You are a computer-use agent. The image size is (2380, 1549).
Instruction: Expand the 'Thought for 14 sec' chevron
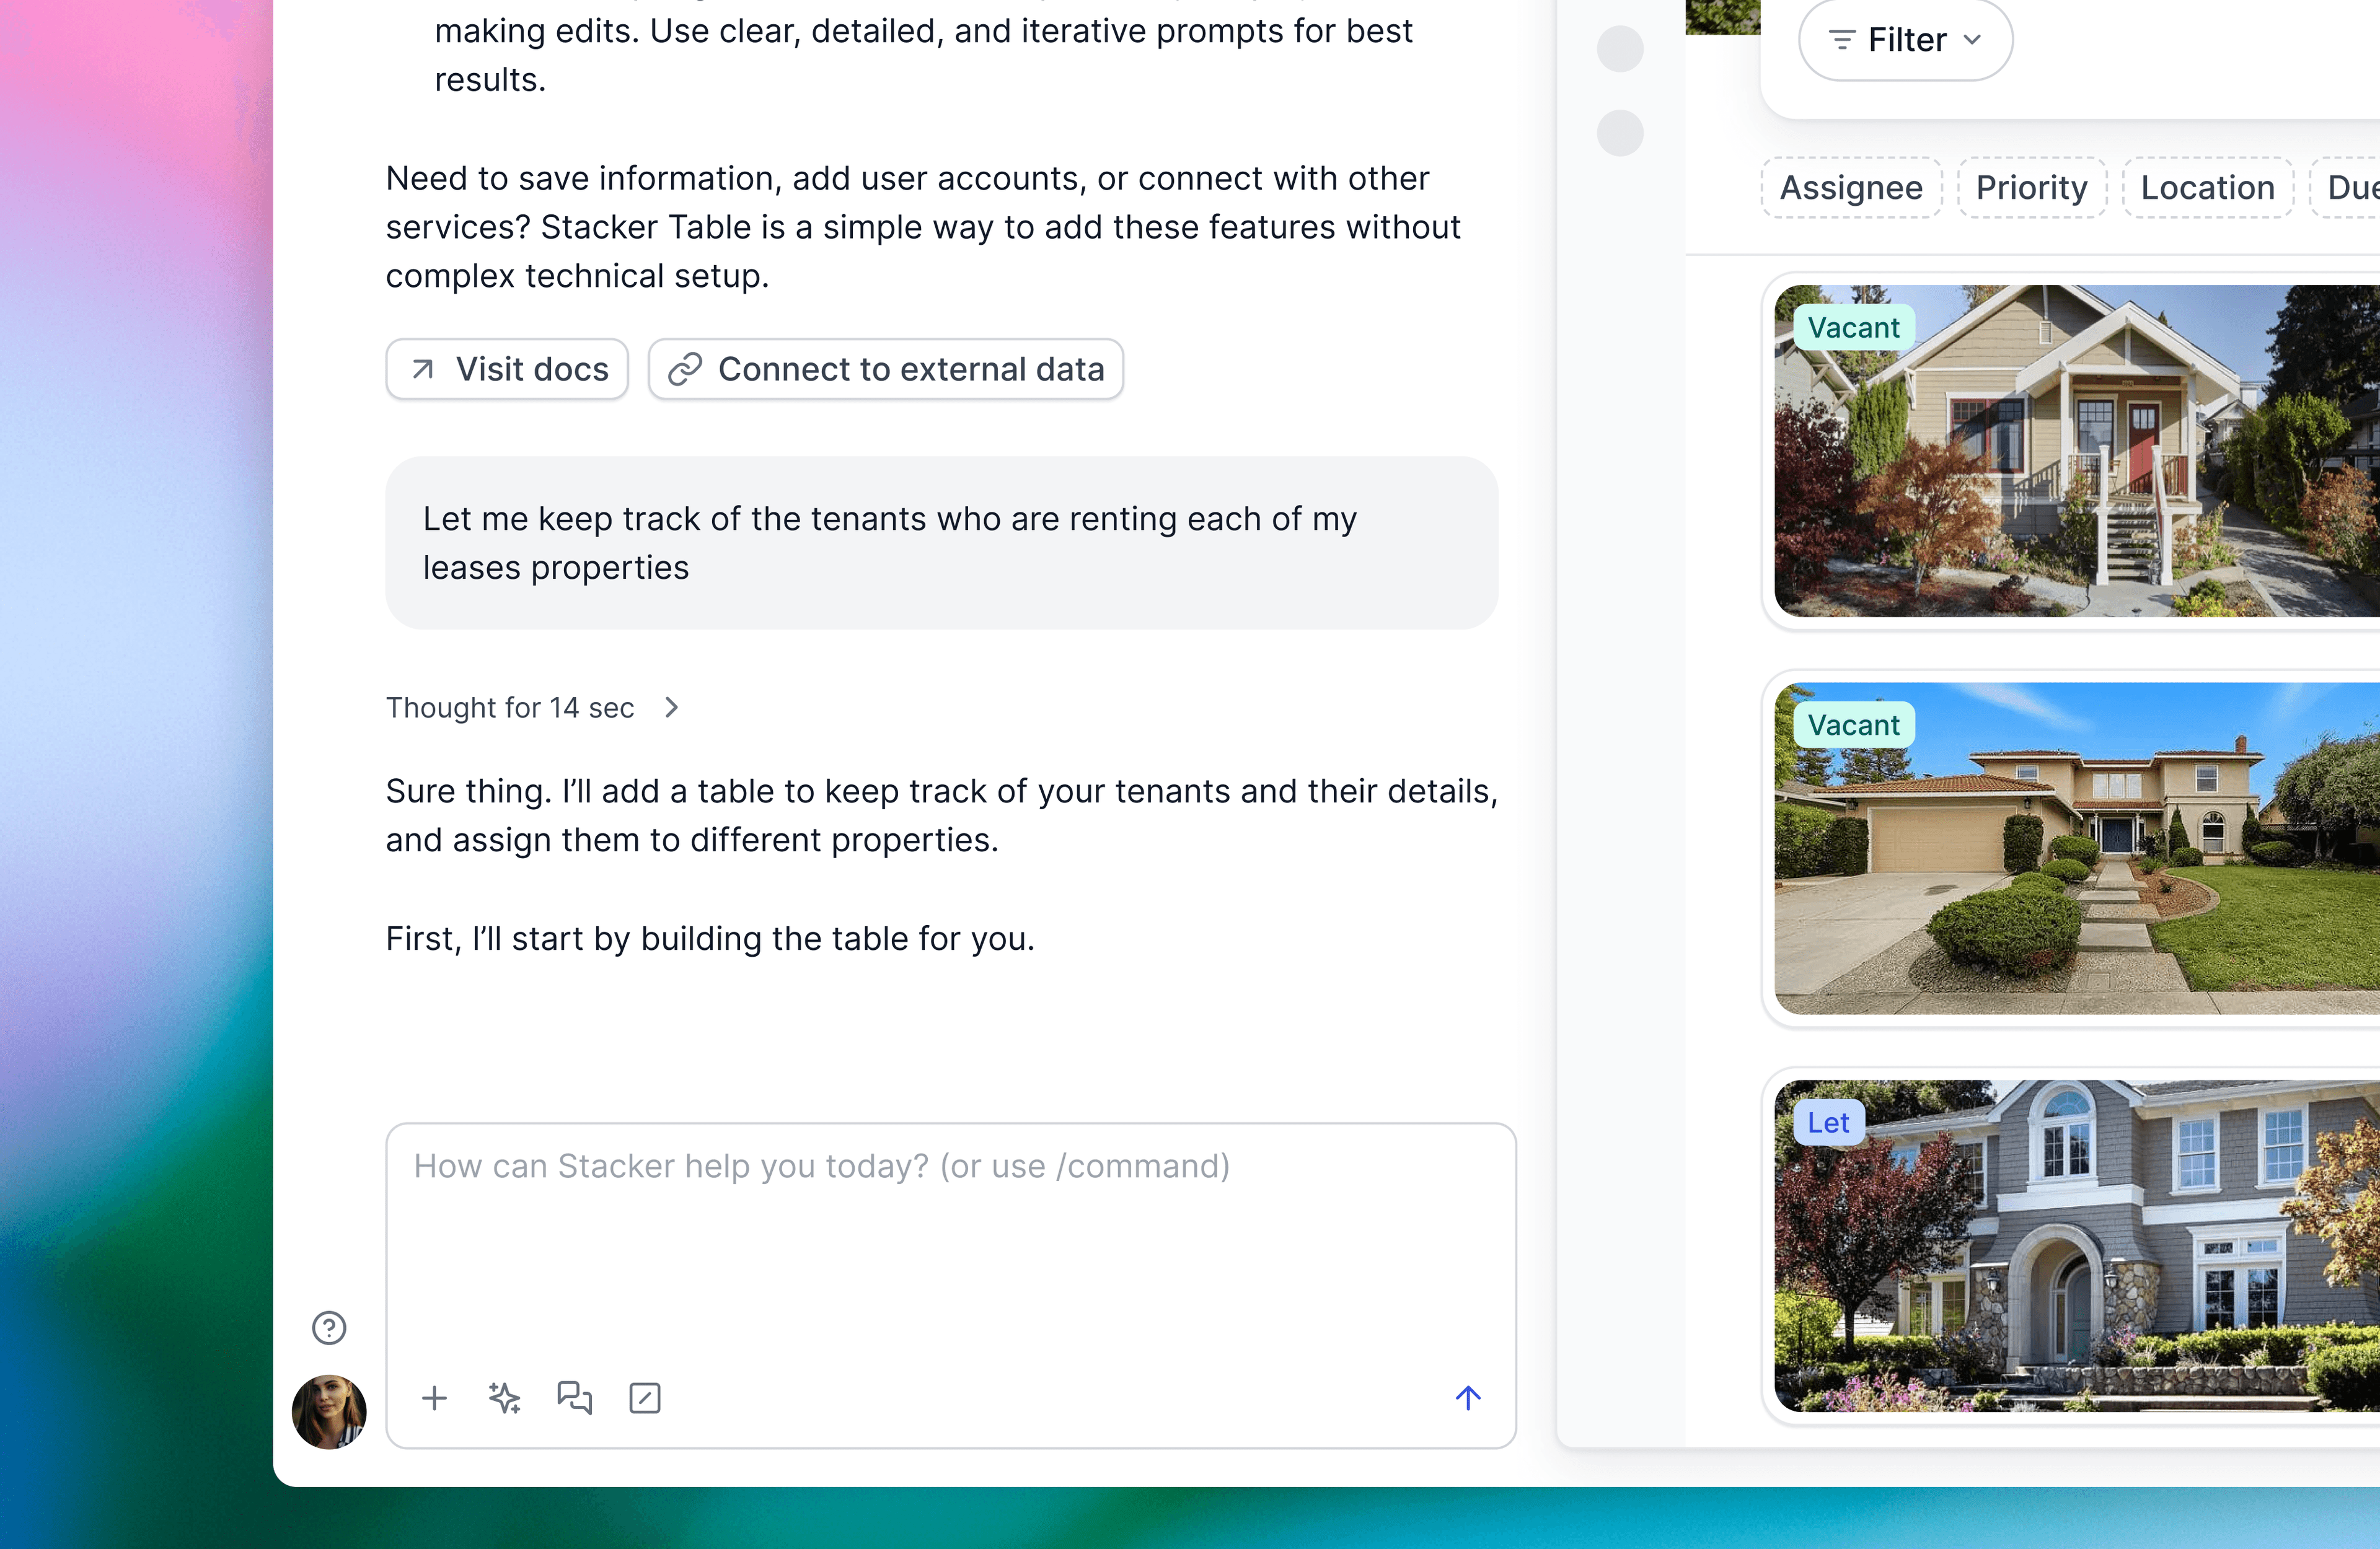672,708
